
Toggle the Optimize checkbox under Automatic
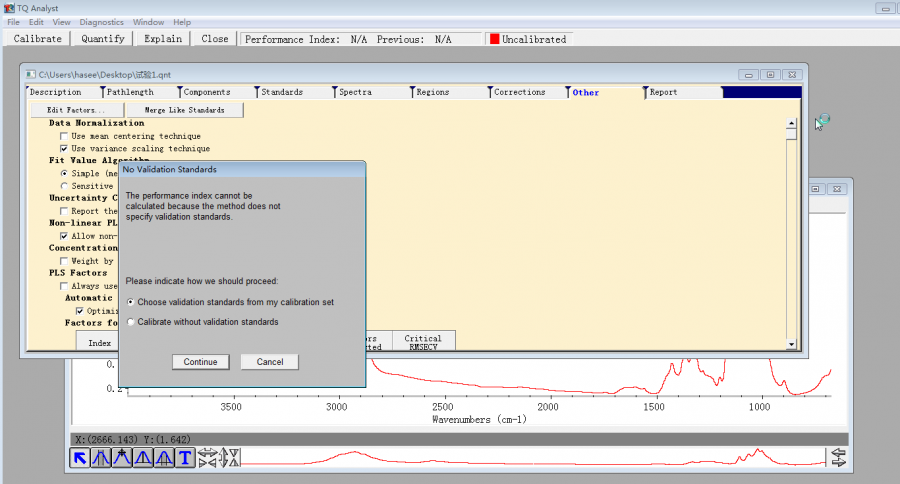[x=80, y=311]
